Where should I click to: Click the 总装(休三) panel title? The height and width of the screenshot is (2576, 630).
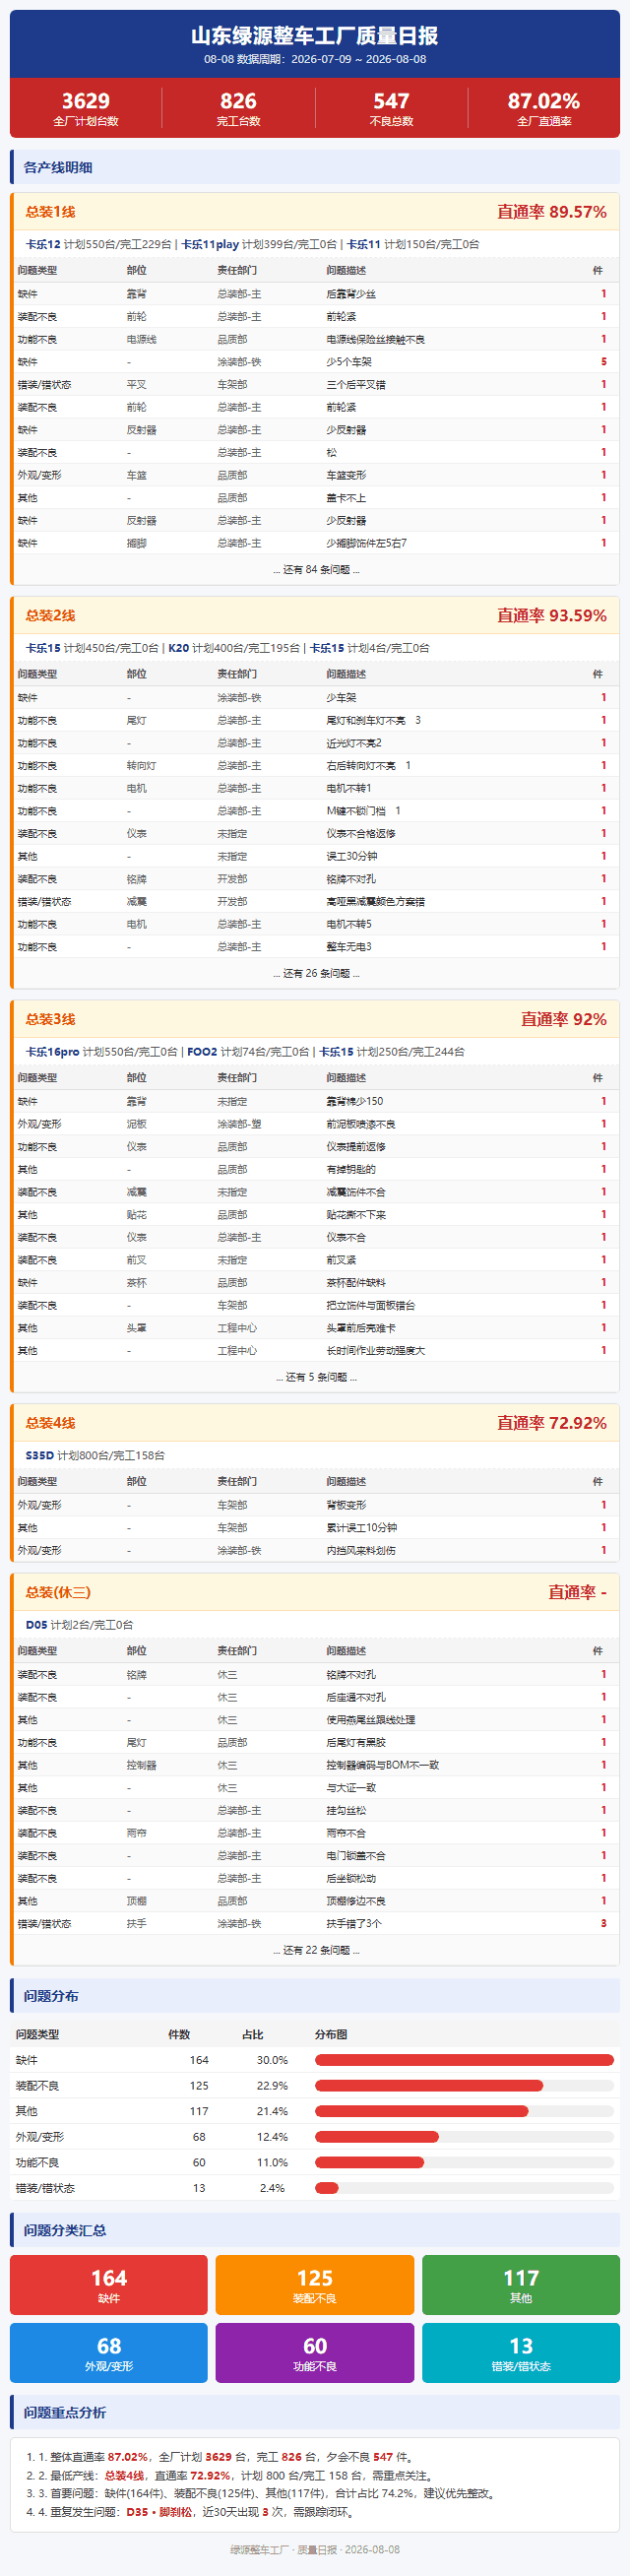(x=58, y=1592)
